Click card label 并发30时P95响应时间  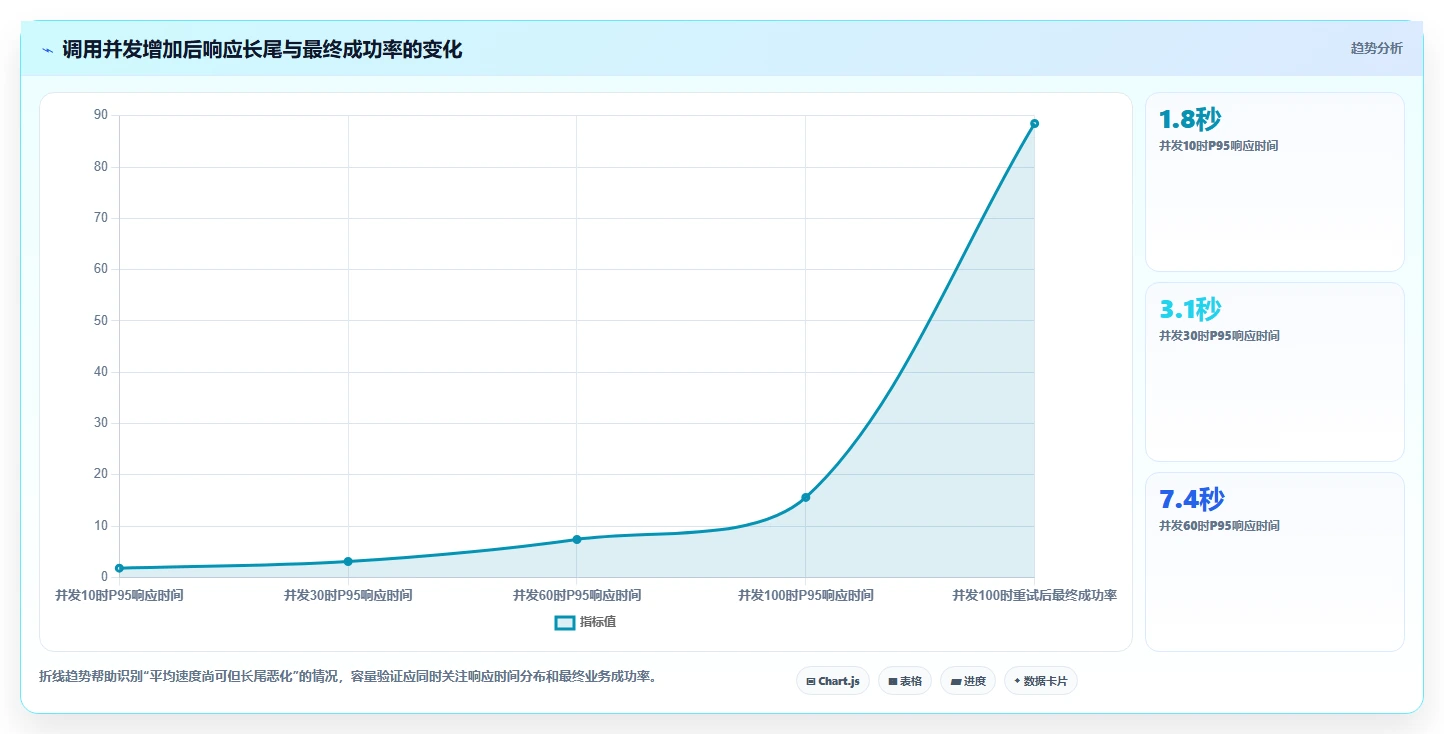pos(1219,336)
